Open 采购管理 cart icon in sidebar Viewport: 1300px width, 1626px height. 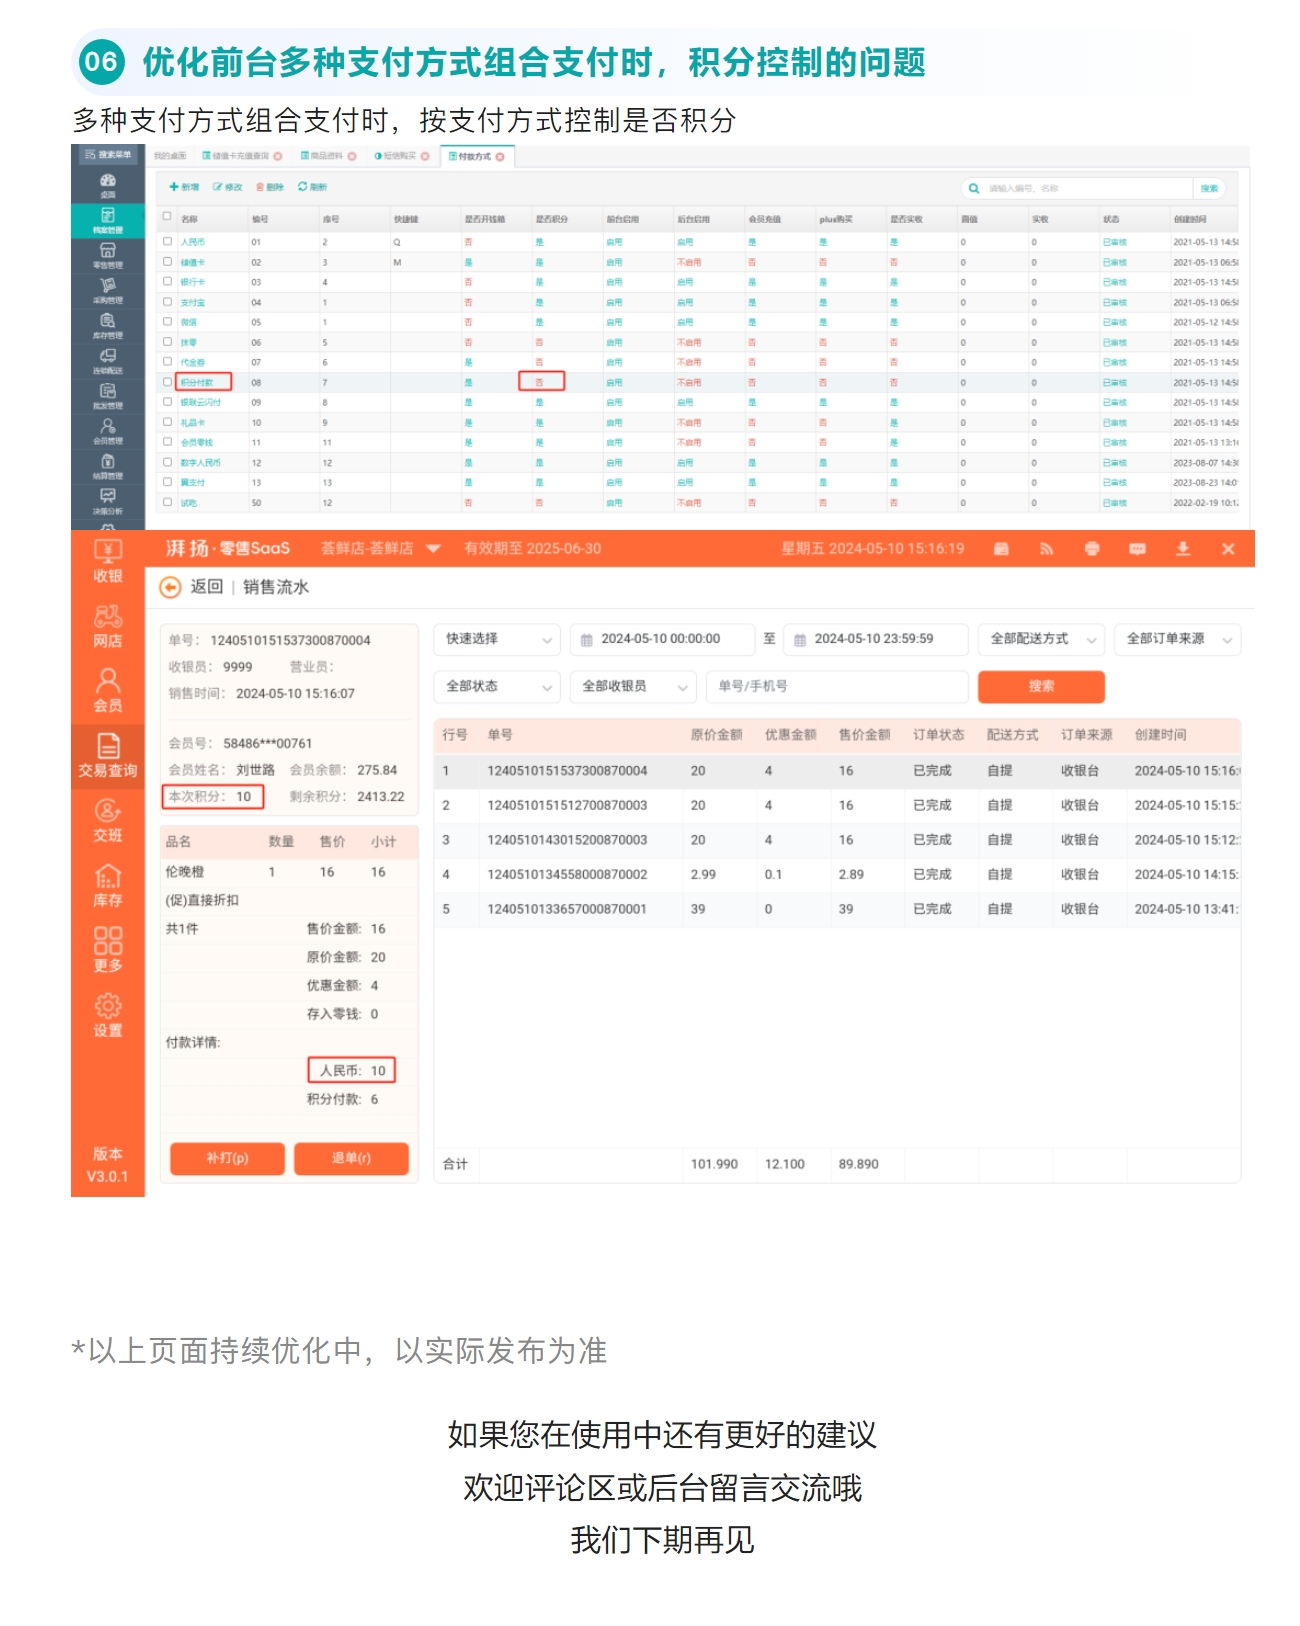[x=108, y=291]
